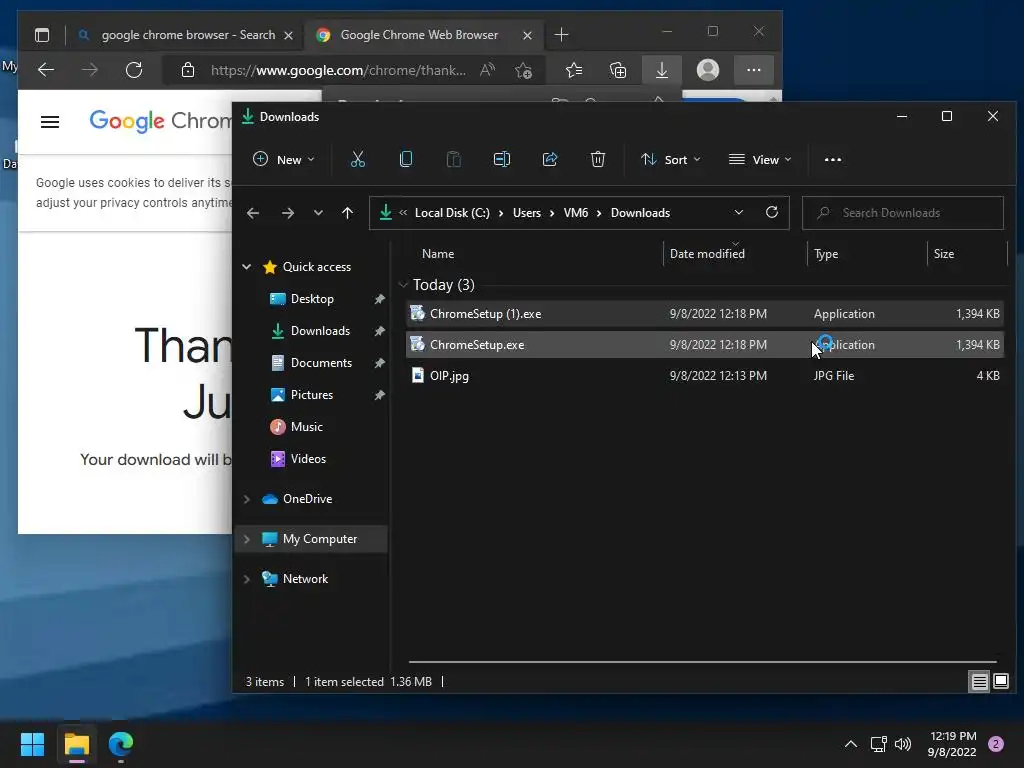Click the Copy icon in Explorer toolbar
This screenshot has height=768, width=1024.
[406, 159]
